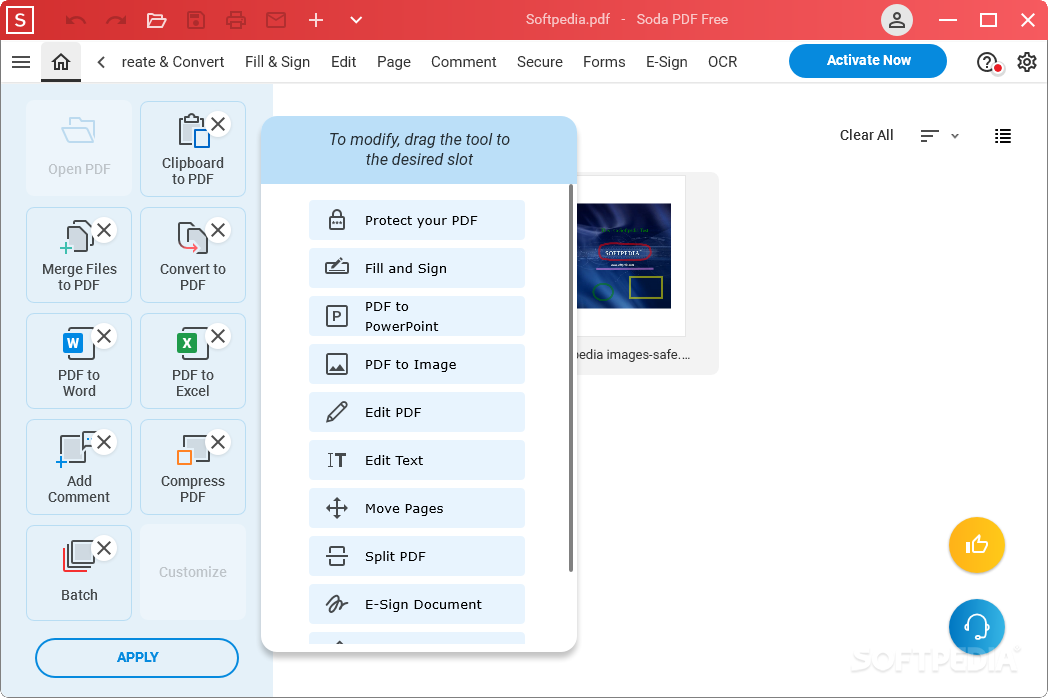Select the Compress PDF tile
This screenshot has width=1048, height=698.
coord(192,467)
